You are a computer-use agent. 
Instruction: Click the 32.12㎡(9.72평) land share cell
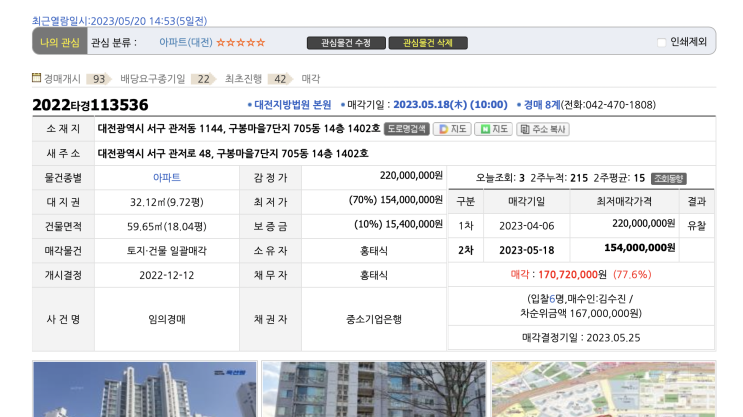pos(166,202)
